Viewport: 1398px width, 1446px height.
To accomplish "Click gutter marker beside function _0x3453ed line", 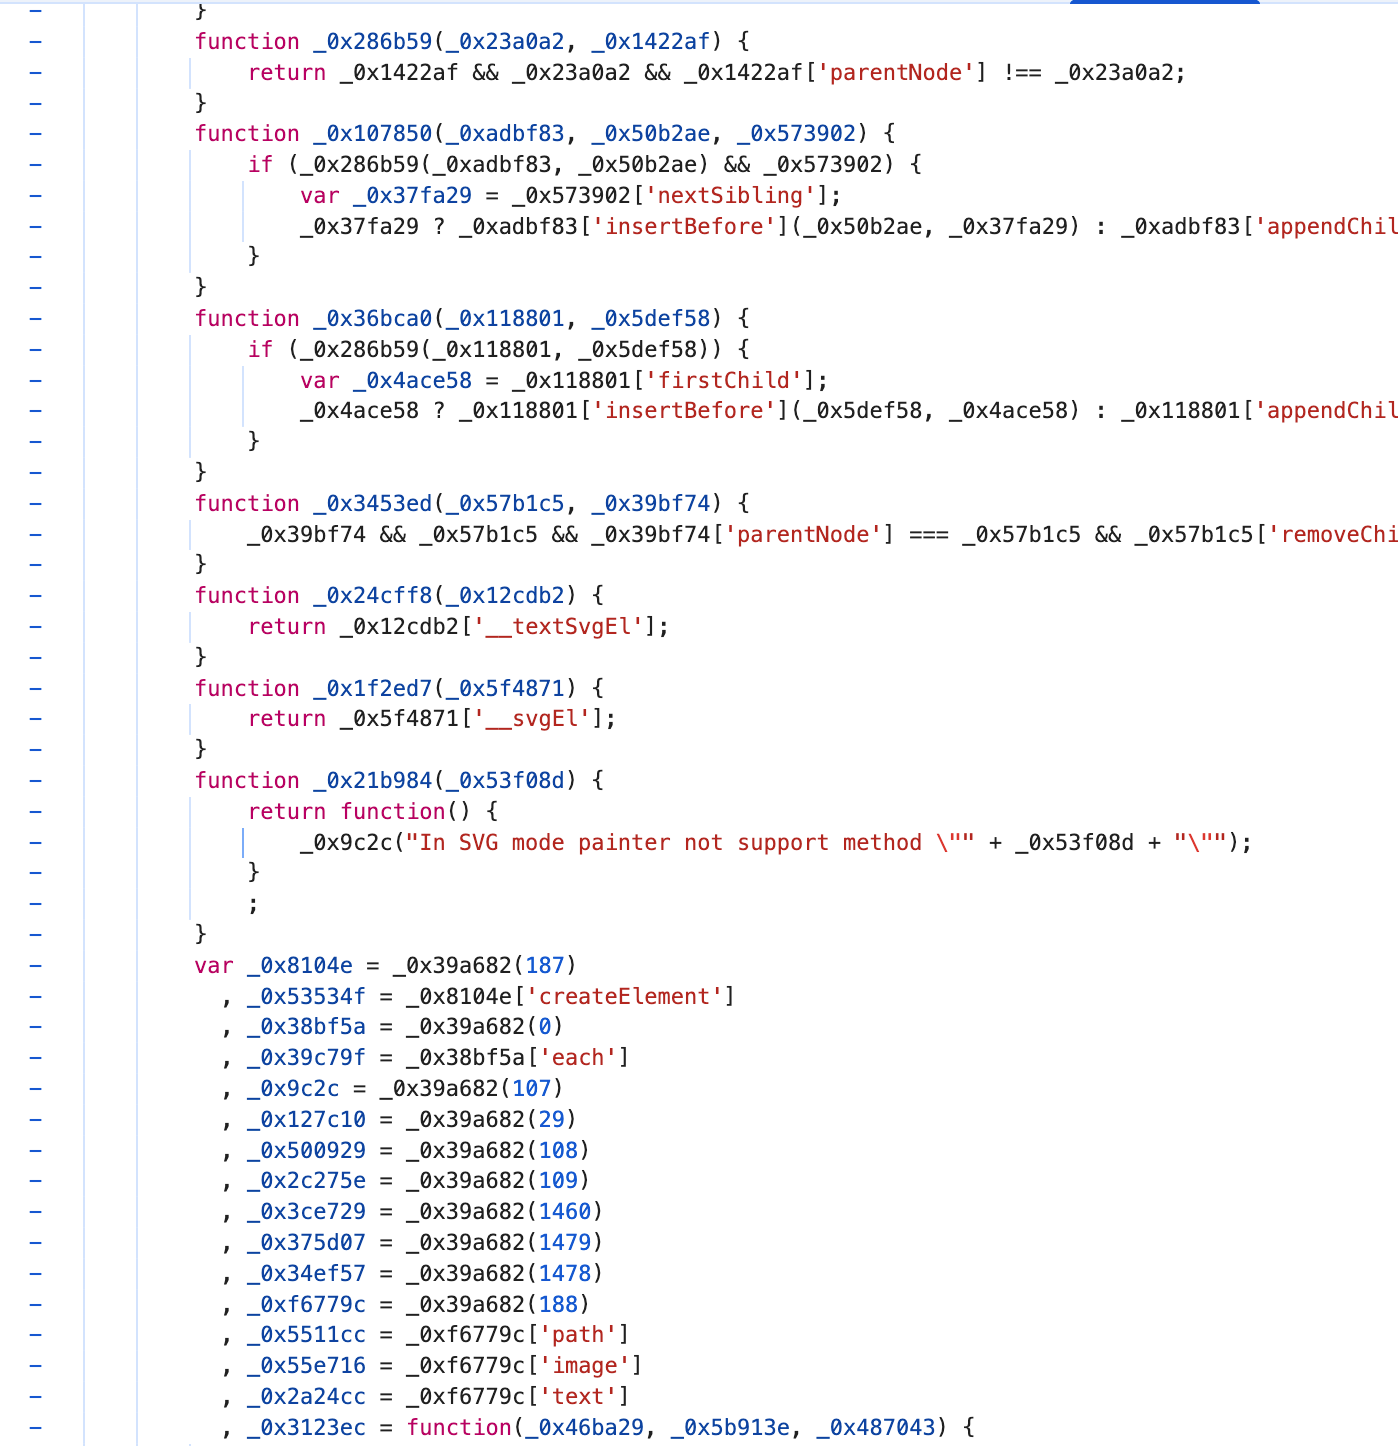I will [36, 504].
